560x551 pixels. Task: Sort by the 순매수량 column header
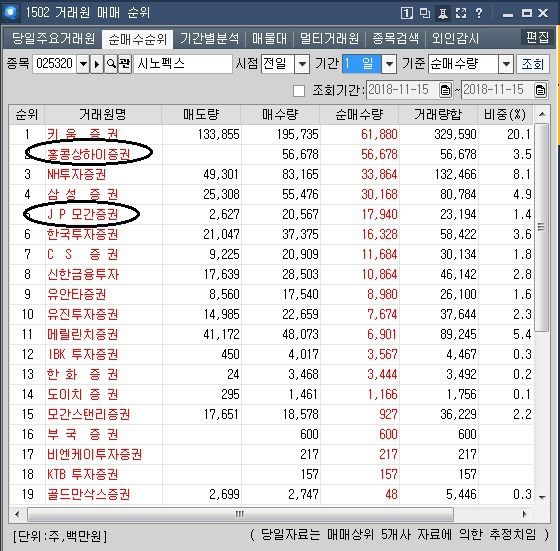click(x=359, y=115)
